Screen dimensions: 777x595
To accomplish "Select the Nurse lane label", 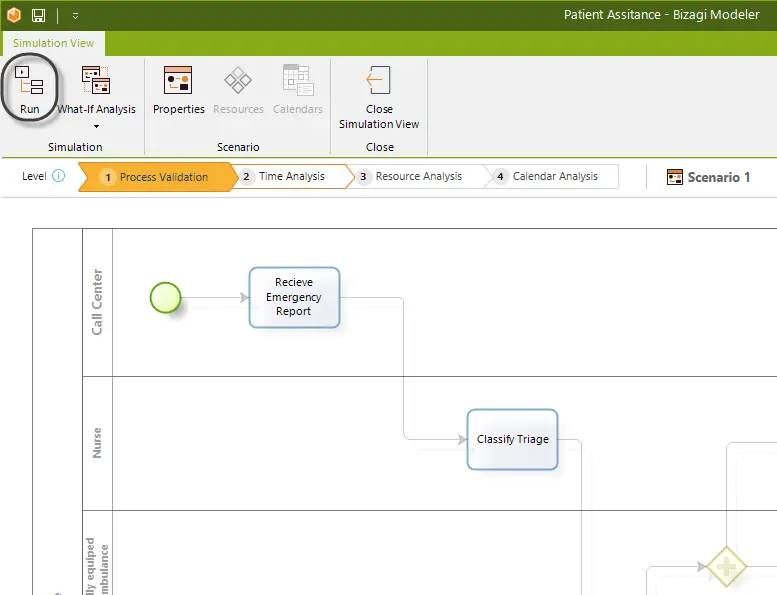I will coord(97,443).
